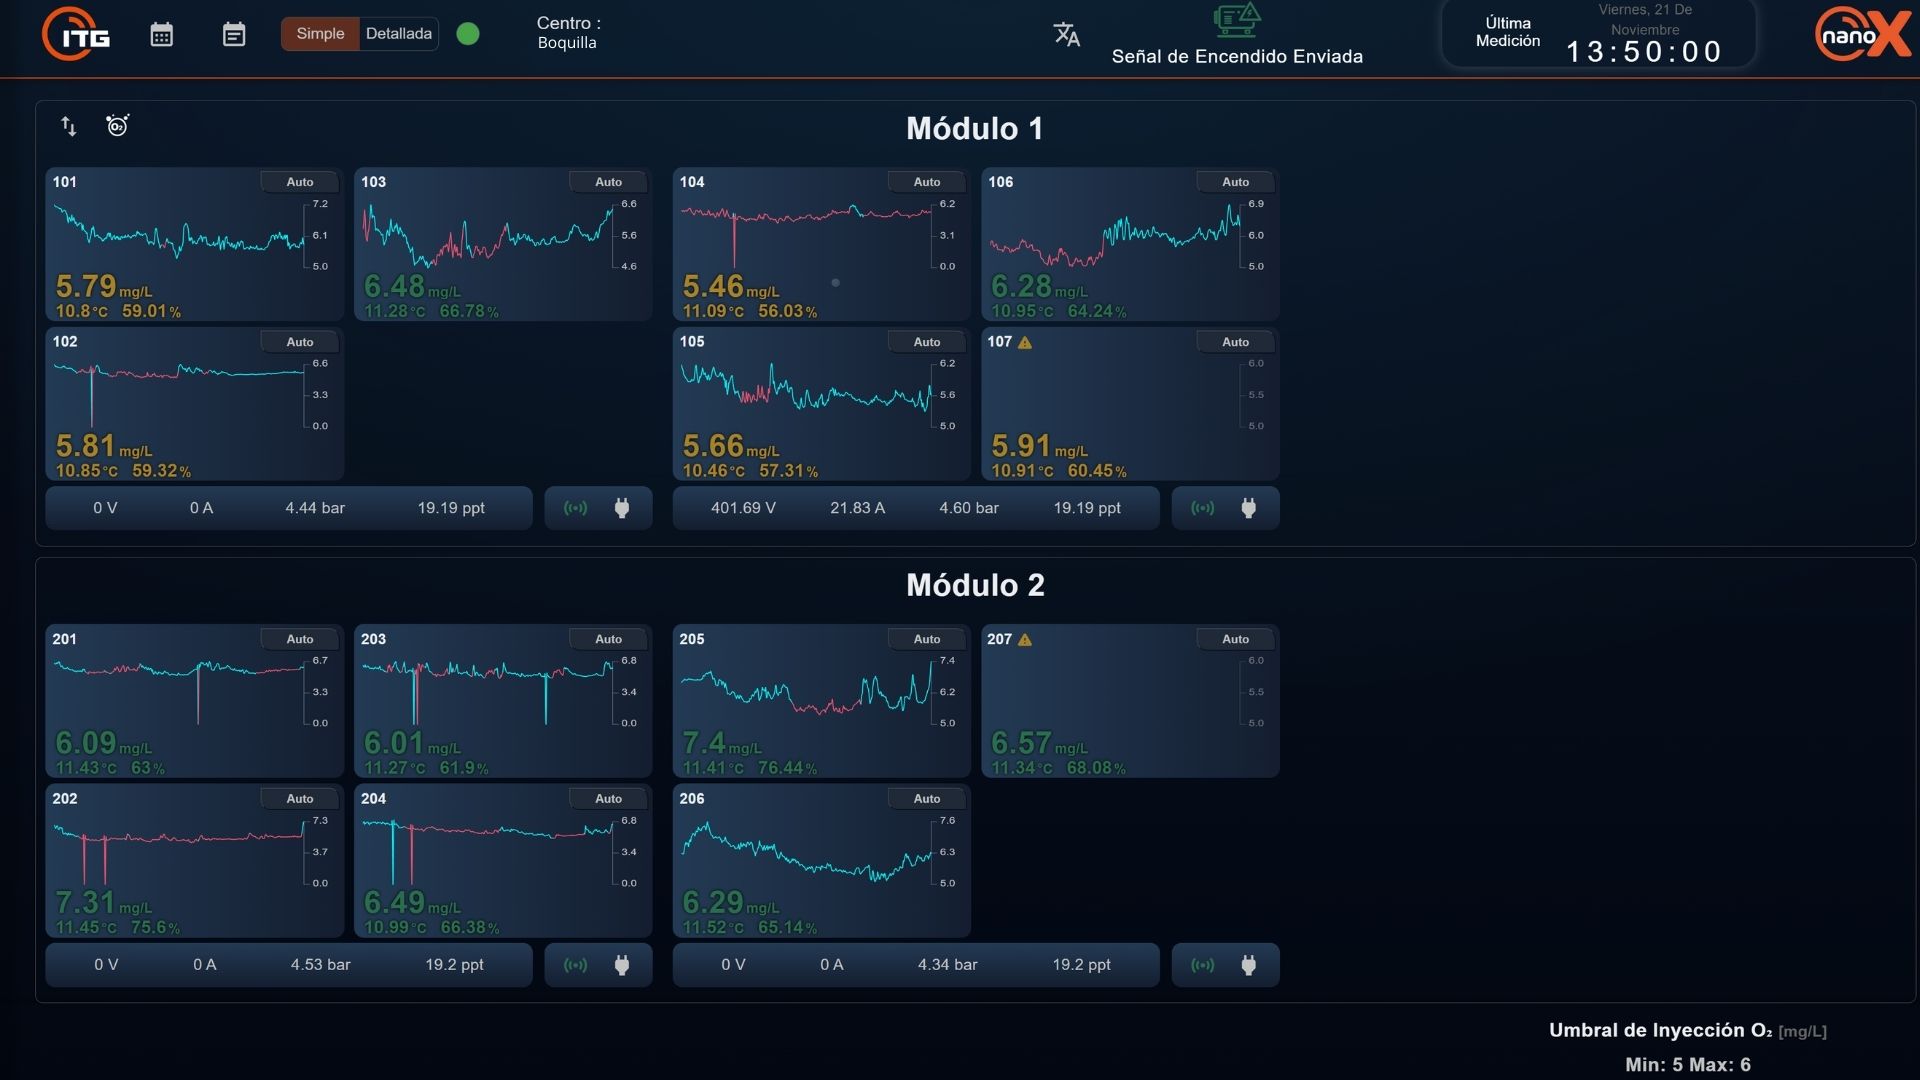Click the ITG logo
The width and height of the screenshot is (1920, 1080).
click(77, 35)
